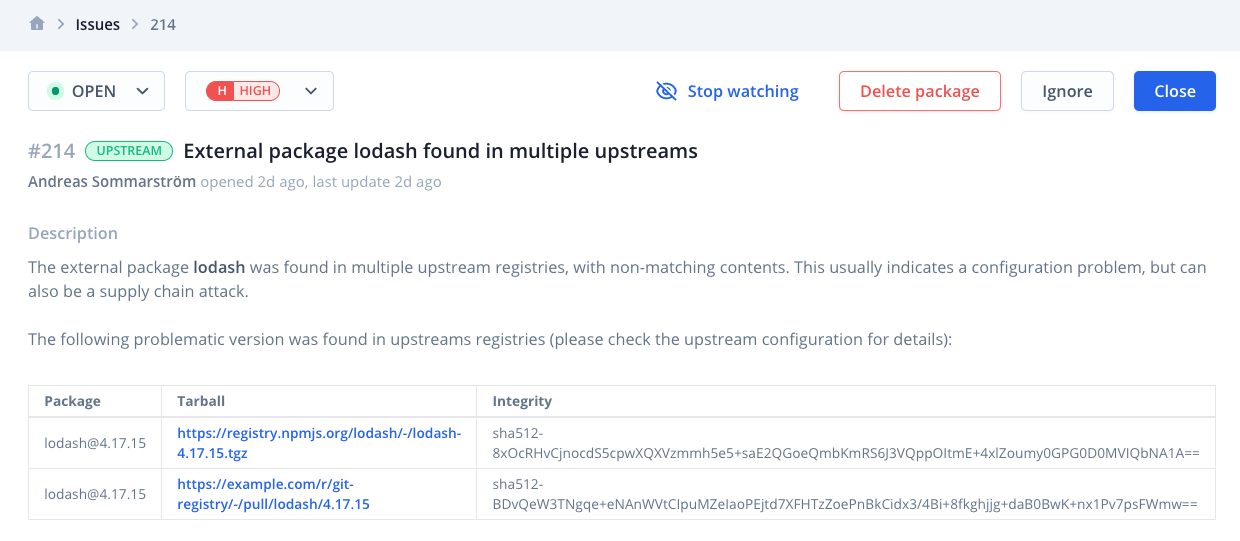
Task: Click the green UPSTREAM tag
Action: pos(129,151)
